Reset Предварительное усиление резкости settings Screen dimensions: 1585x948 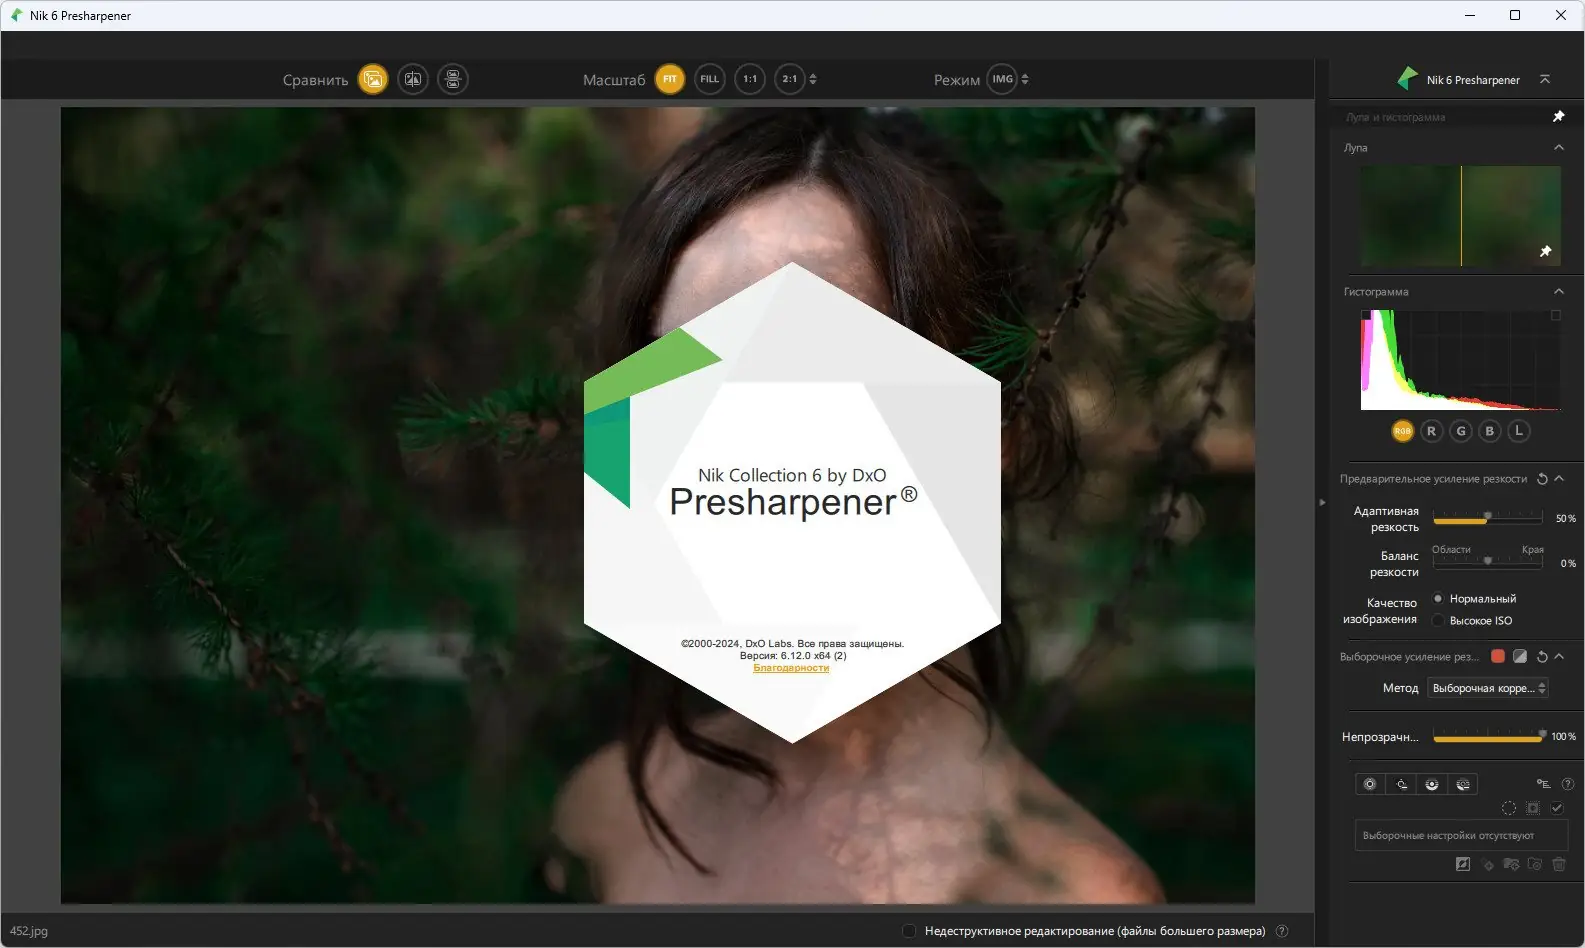point(1542,479)
